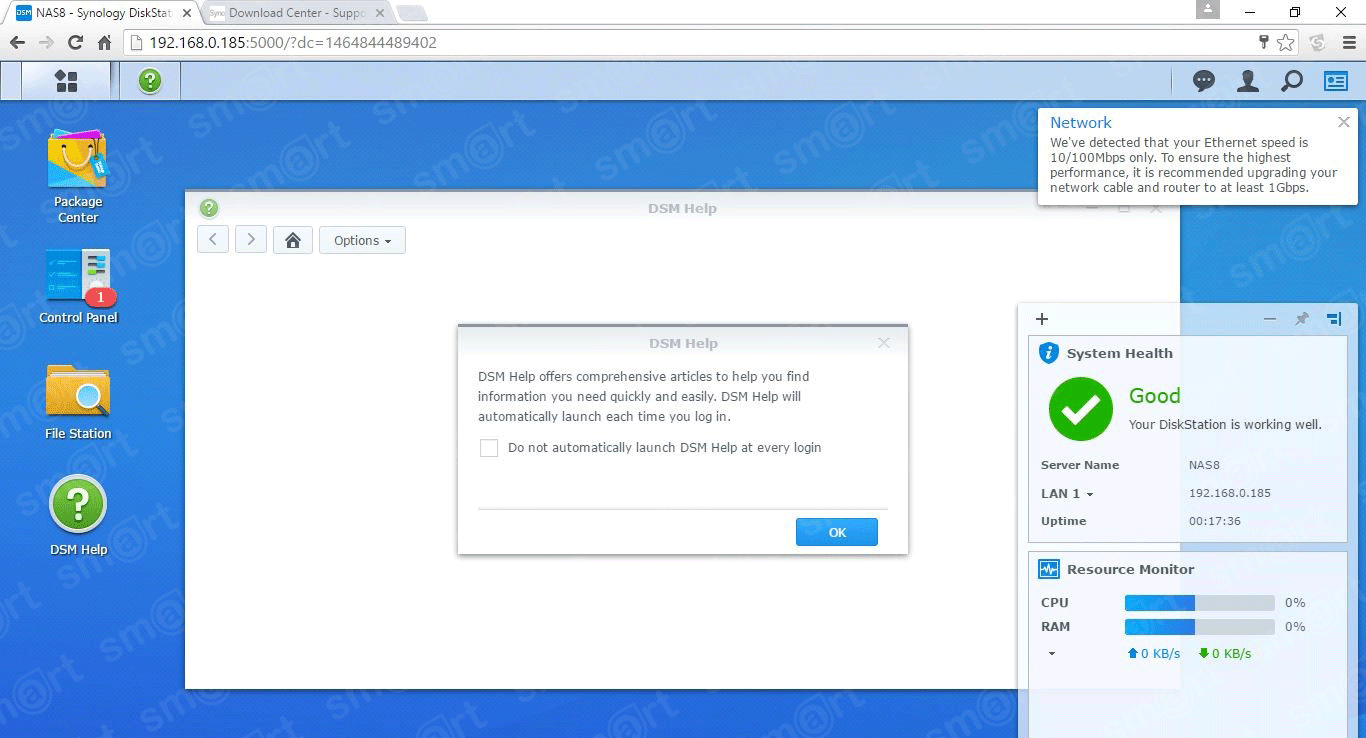This screenshot has width=1366, height=738.
Task: Minimize the widget panel
Action: (x=1270, y=319)
